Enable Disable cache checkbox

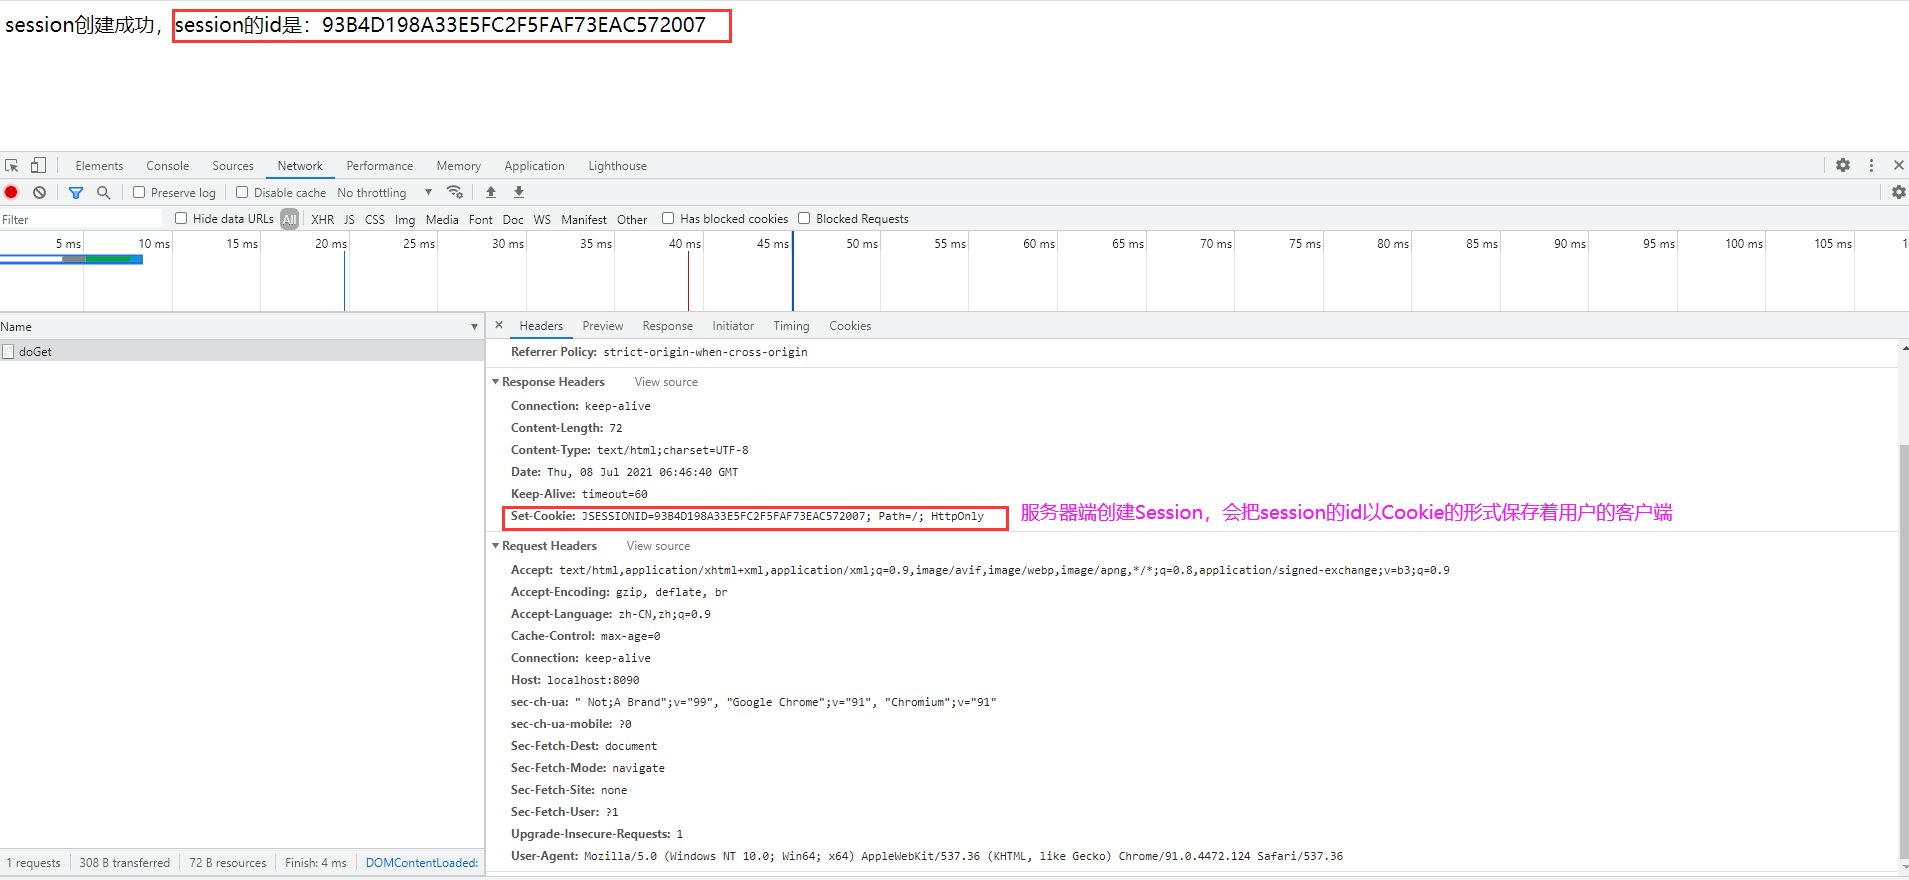(x=242, y=192)
